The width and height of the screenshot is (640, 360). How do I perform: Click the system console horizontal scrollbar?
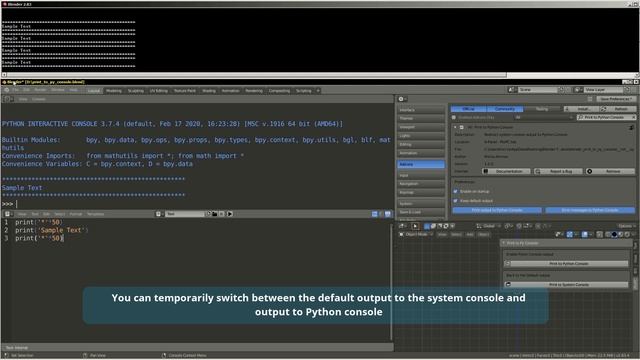pos(256,75)
